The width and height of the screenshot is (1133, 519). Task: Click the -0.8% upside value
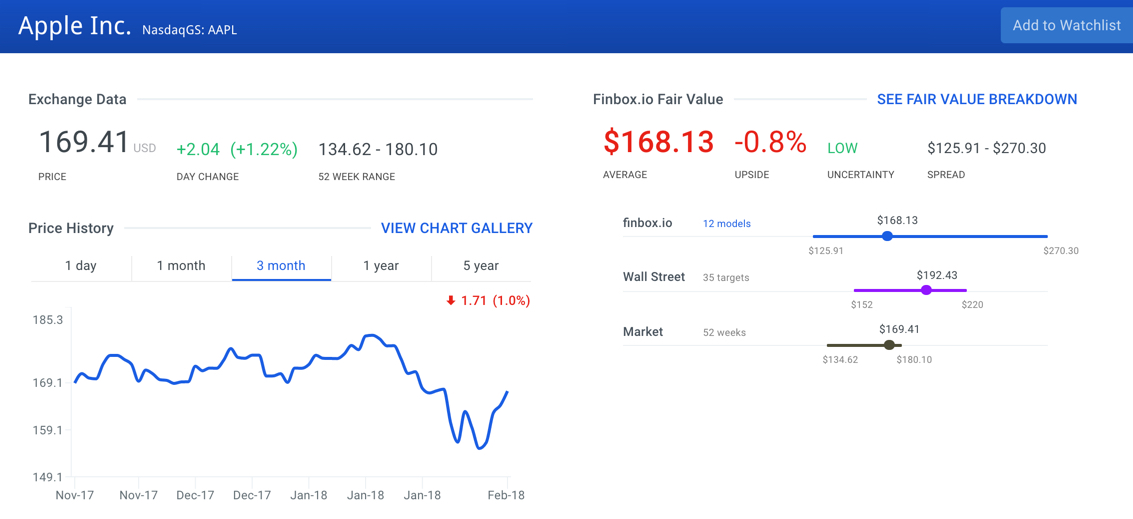click(770, 143)
